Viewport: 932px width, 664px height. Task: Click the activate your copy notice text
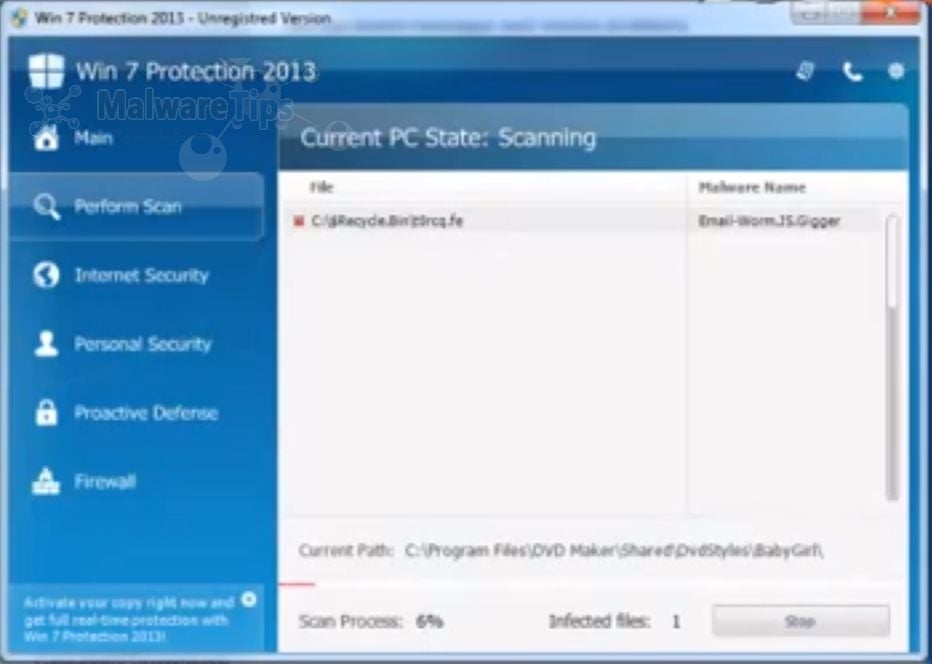(x=129, y=619)
